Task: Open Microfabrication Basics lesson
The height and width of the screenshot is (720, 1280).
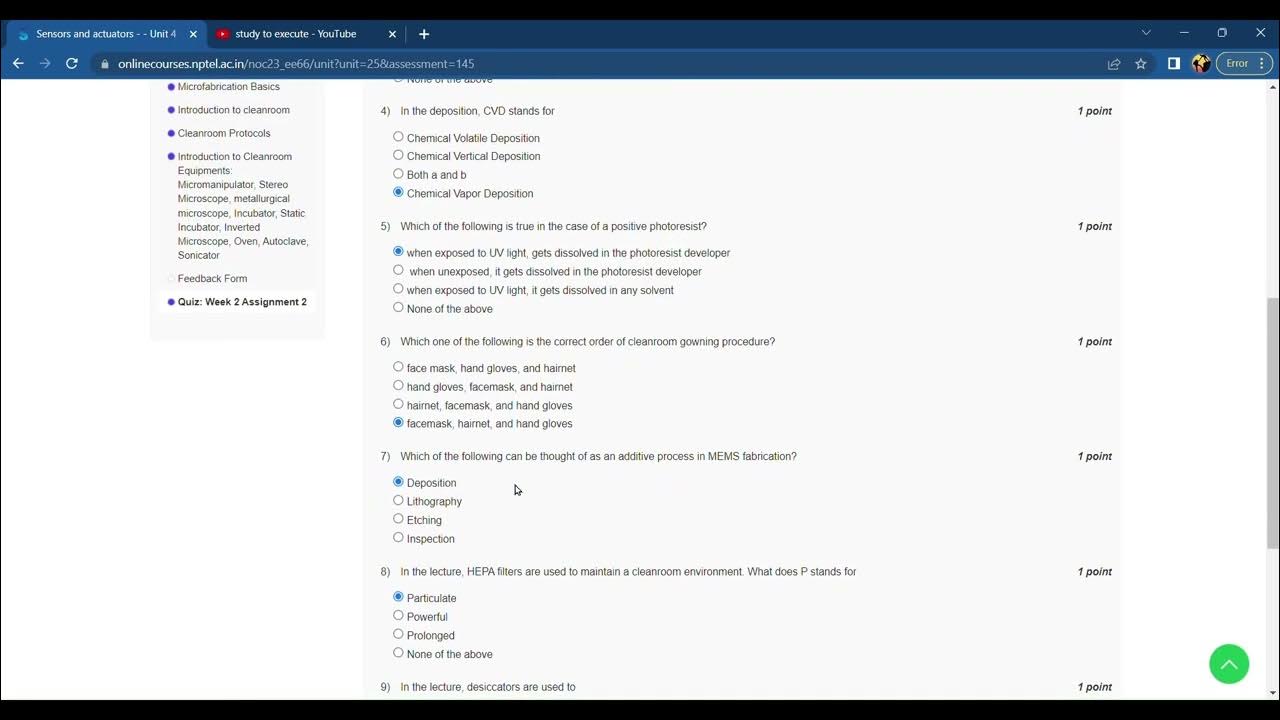Action: click(x=228, y=87)
